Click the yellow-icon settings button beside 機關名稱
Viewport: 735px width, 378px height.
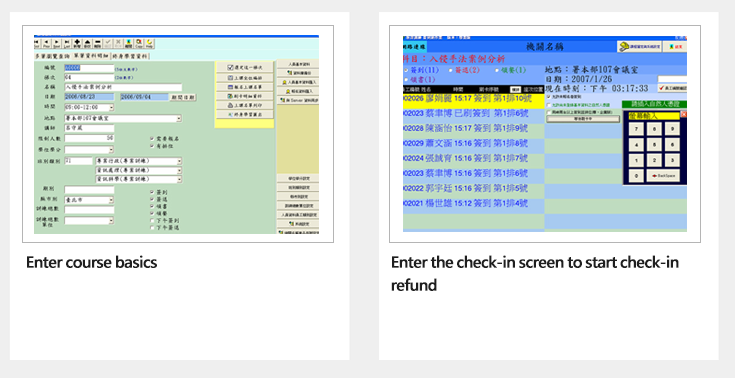(x=639, y=47)
